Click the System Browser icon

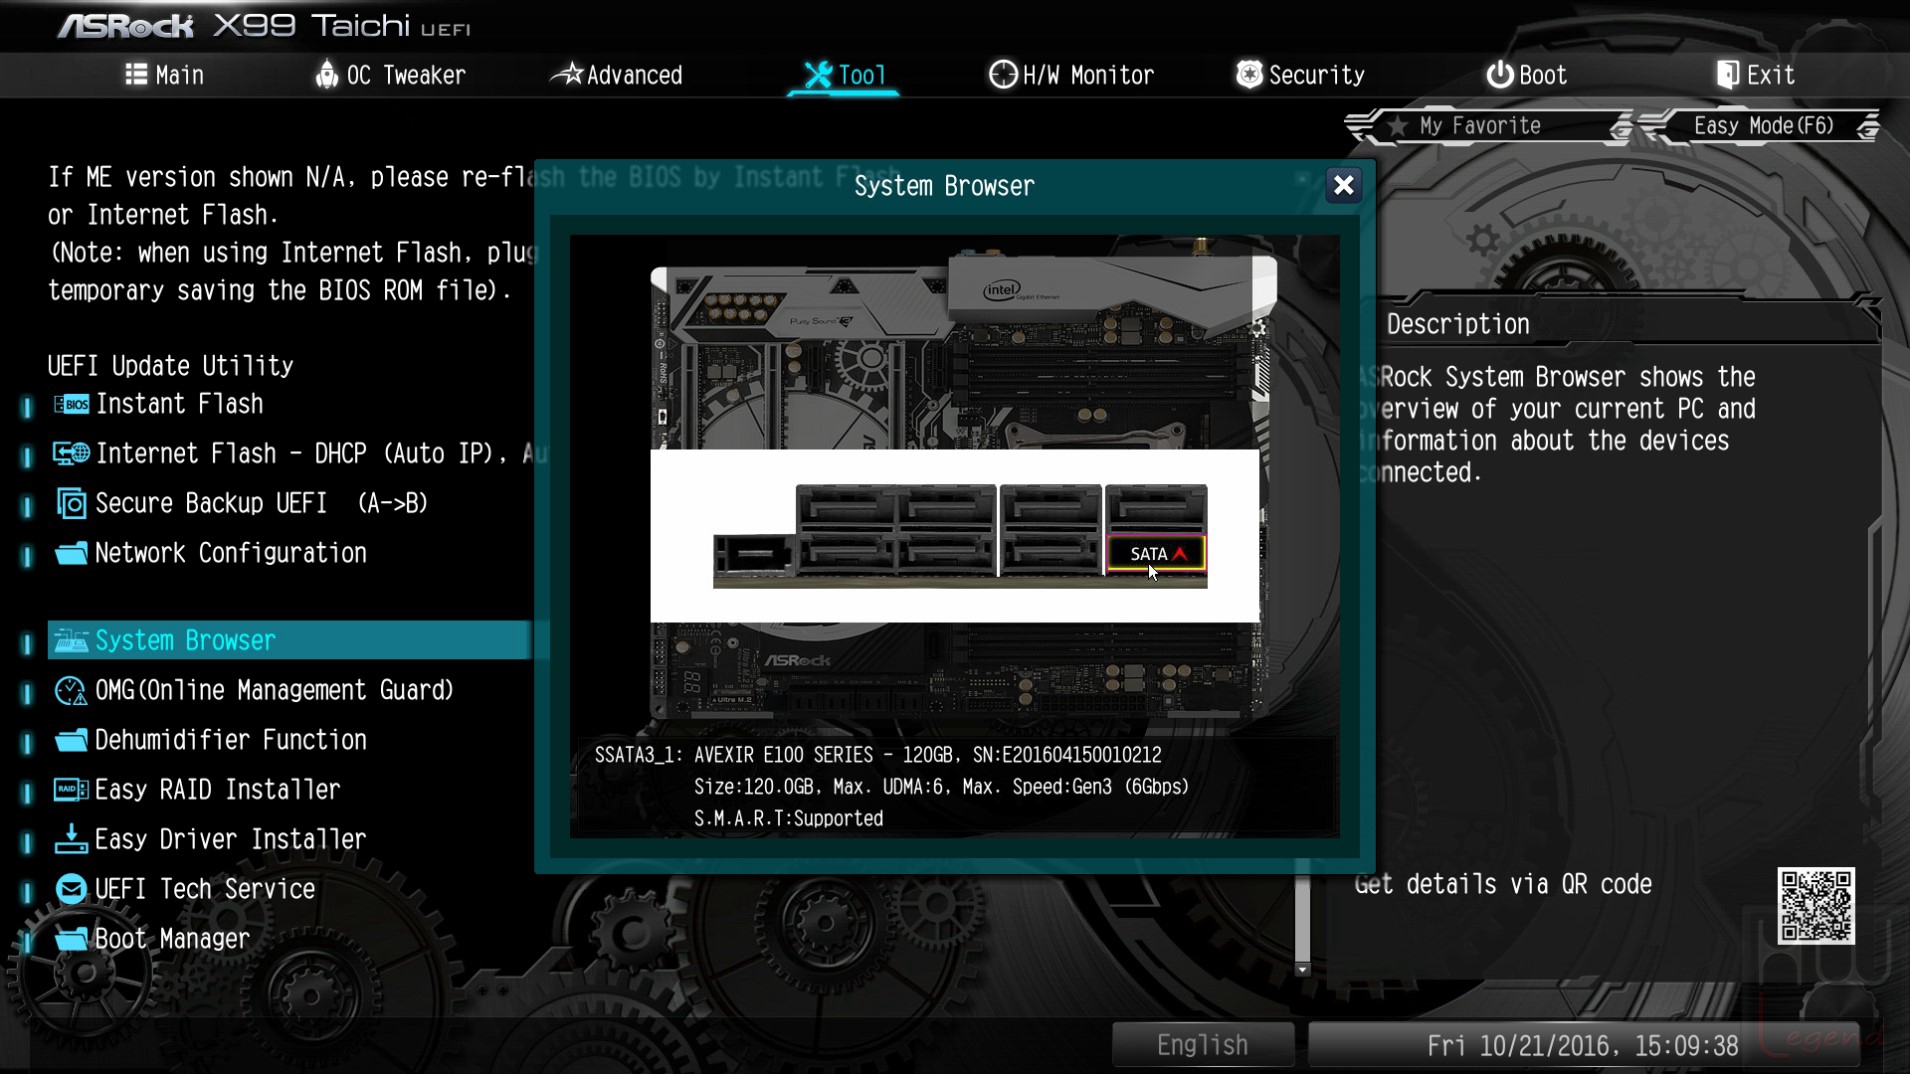click(x=71, y=641)
